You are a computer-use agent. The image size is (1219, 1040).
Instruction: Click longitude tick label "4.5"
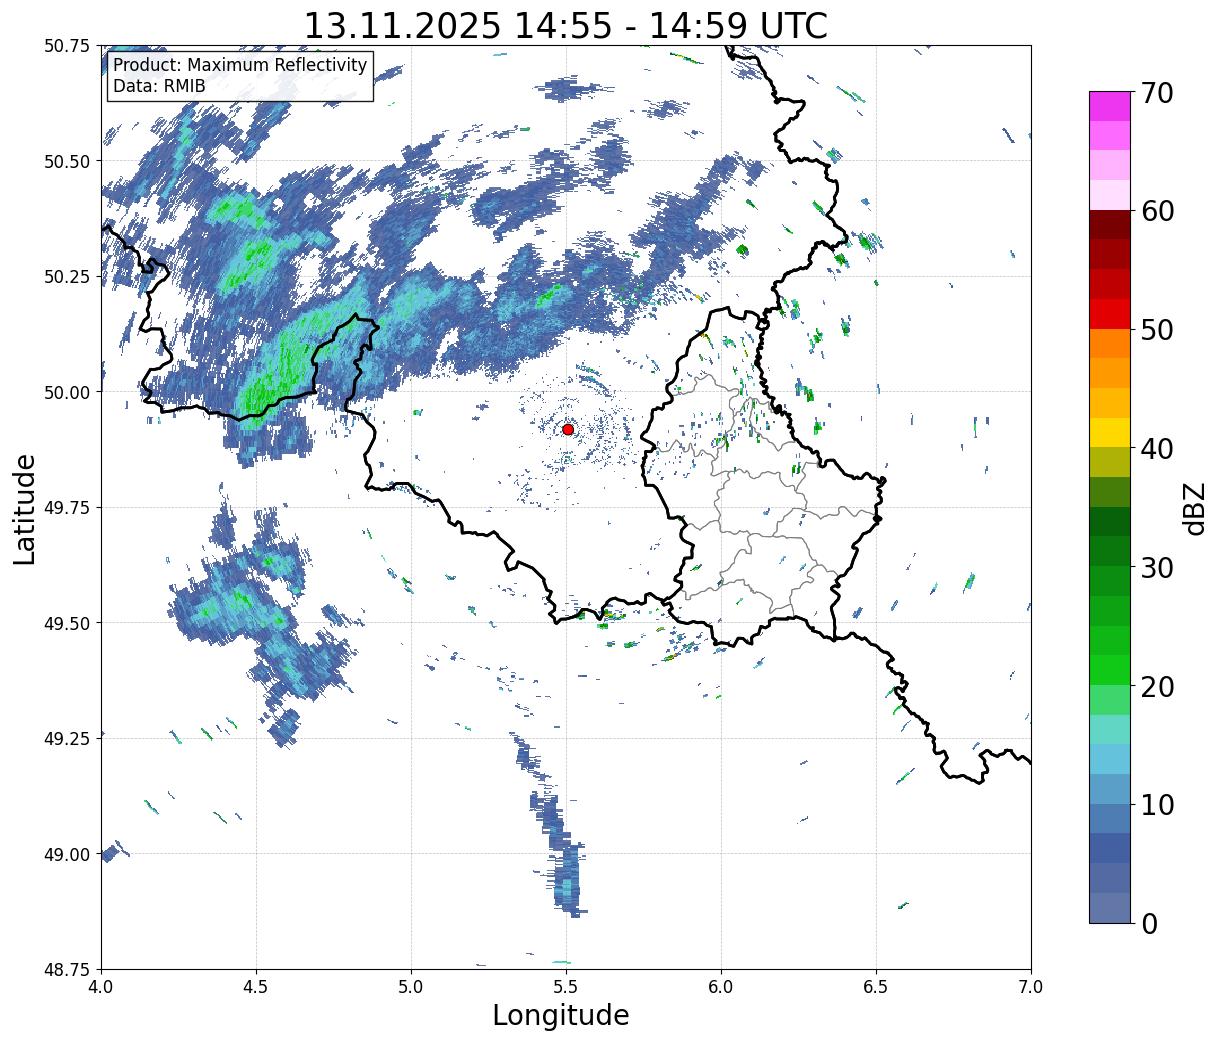point(256,987)
